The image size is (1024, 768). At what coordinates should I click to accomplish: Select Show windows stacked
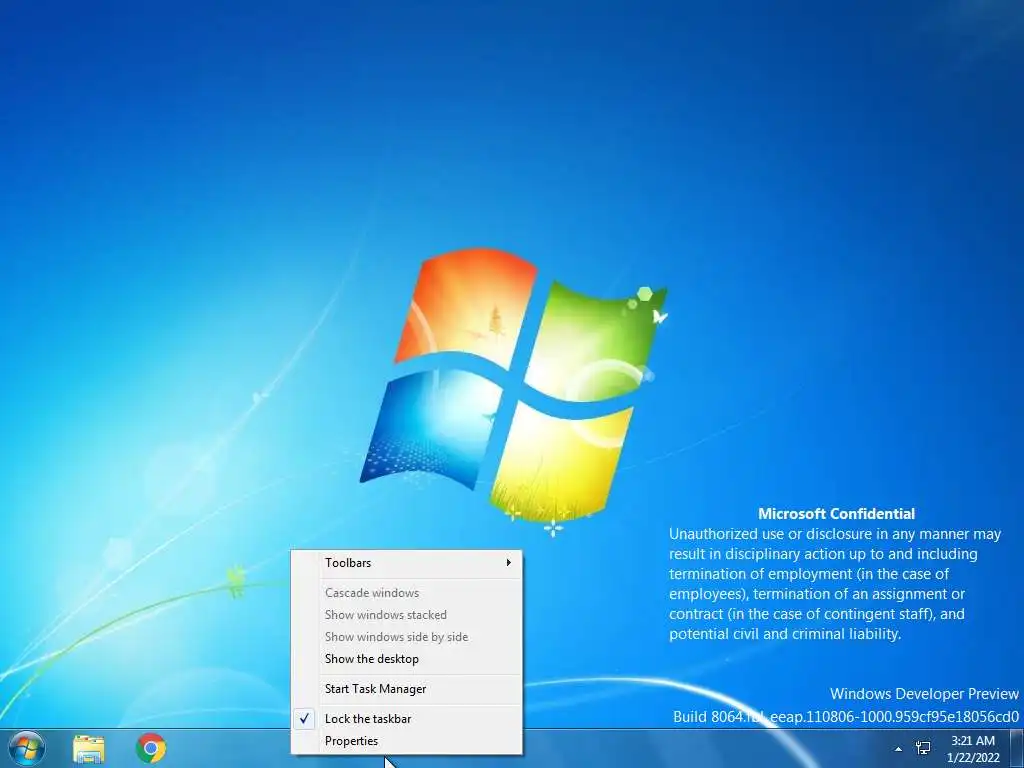[407, 615]
